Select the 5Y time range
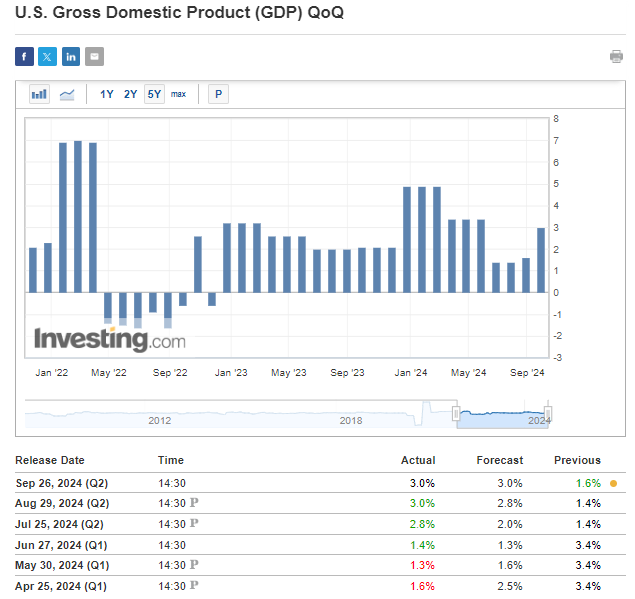This screenshot has height=599, width=635. pos(154,94)
